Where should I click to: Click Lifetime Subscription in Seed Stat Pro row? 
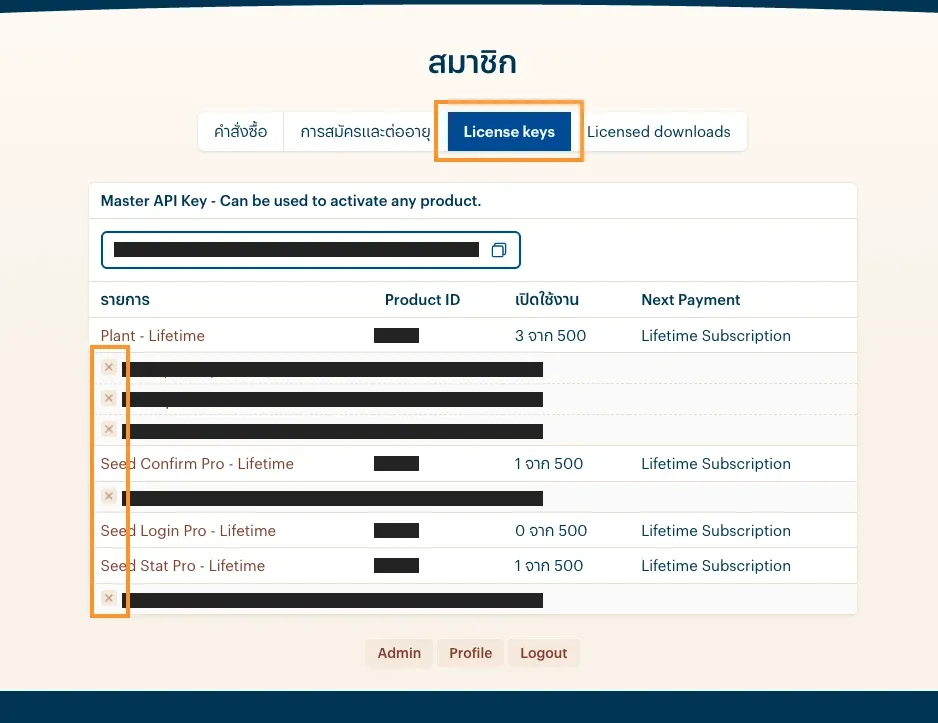click(716, 566)
